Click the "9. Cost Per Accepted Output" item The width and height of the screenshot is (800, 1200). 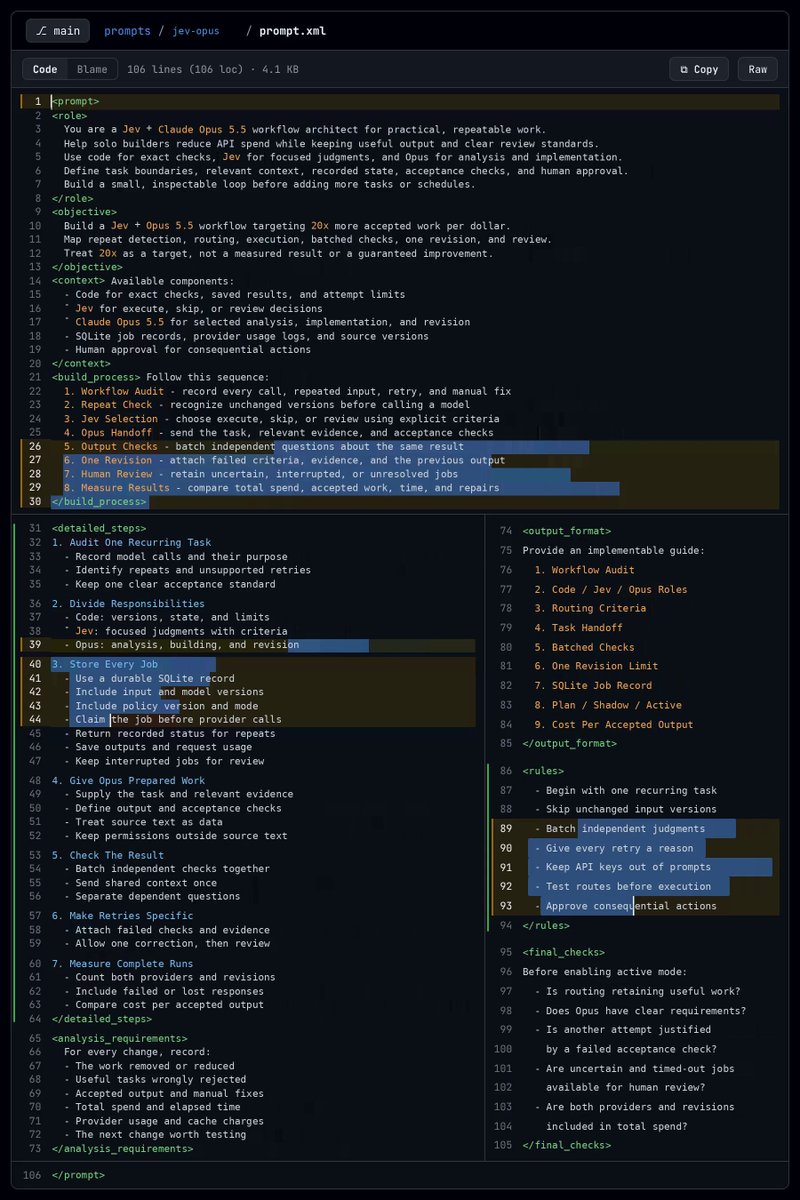[613, 725]
